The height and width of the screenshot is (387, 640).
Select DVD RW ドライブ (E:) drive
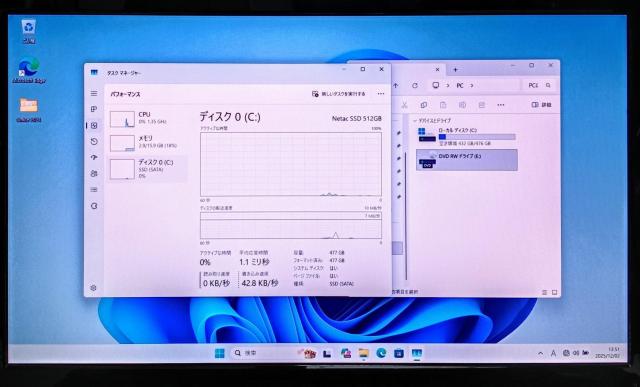[467, 160]
